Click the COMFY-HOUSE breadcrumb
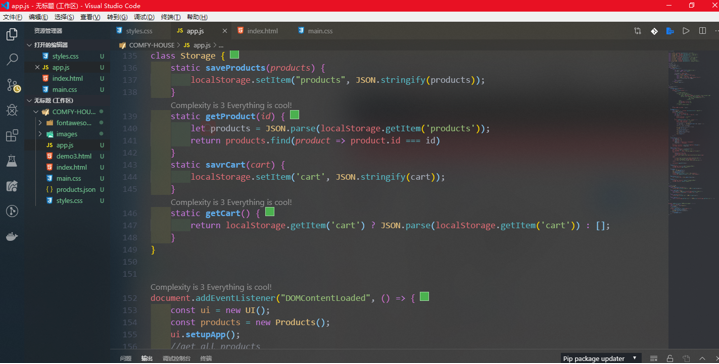This screenshot has height=364, width=719. 151,45
